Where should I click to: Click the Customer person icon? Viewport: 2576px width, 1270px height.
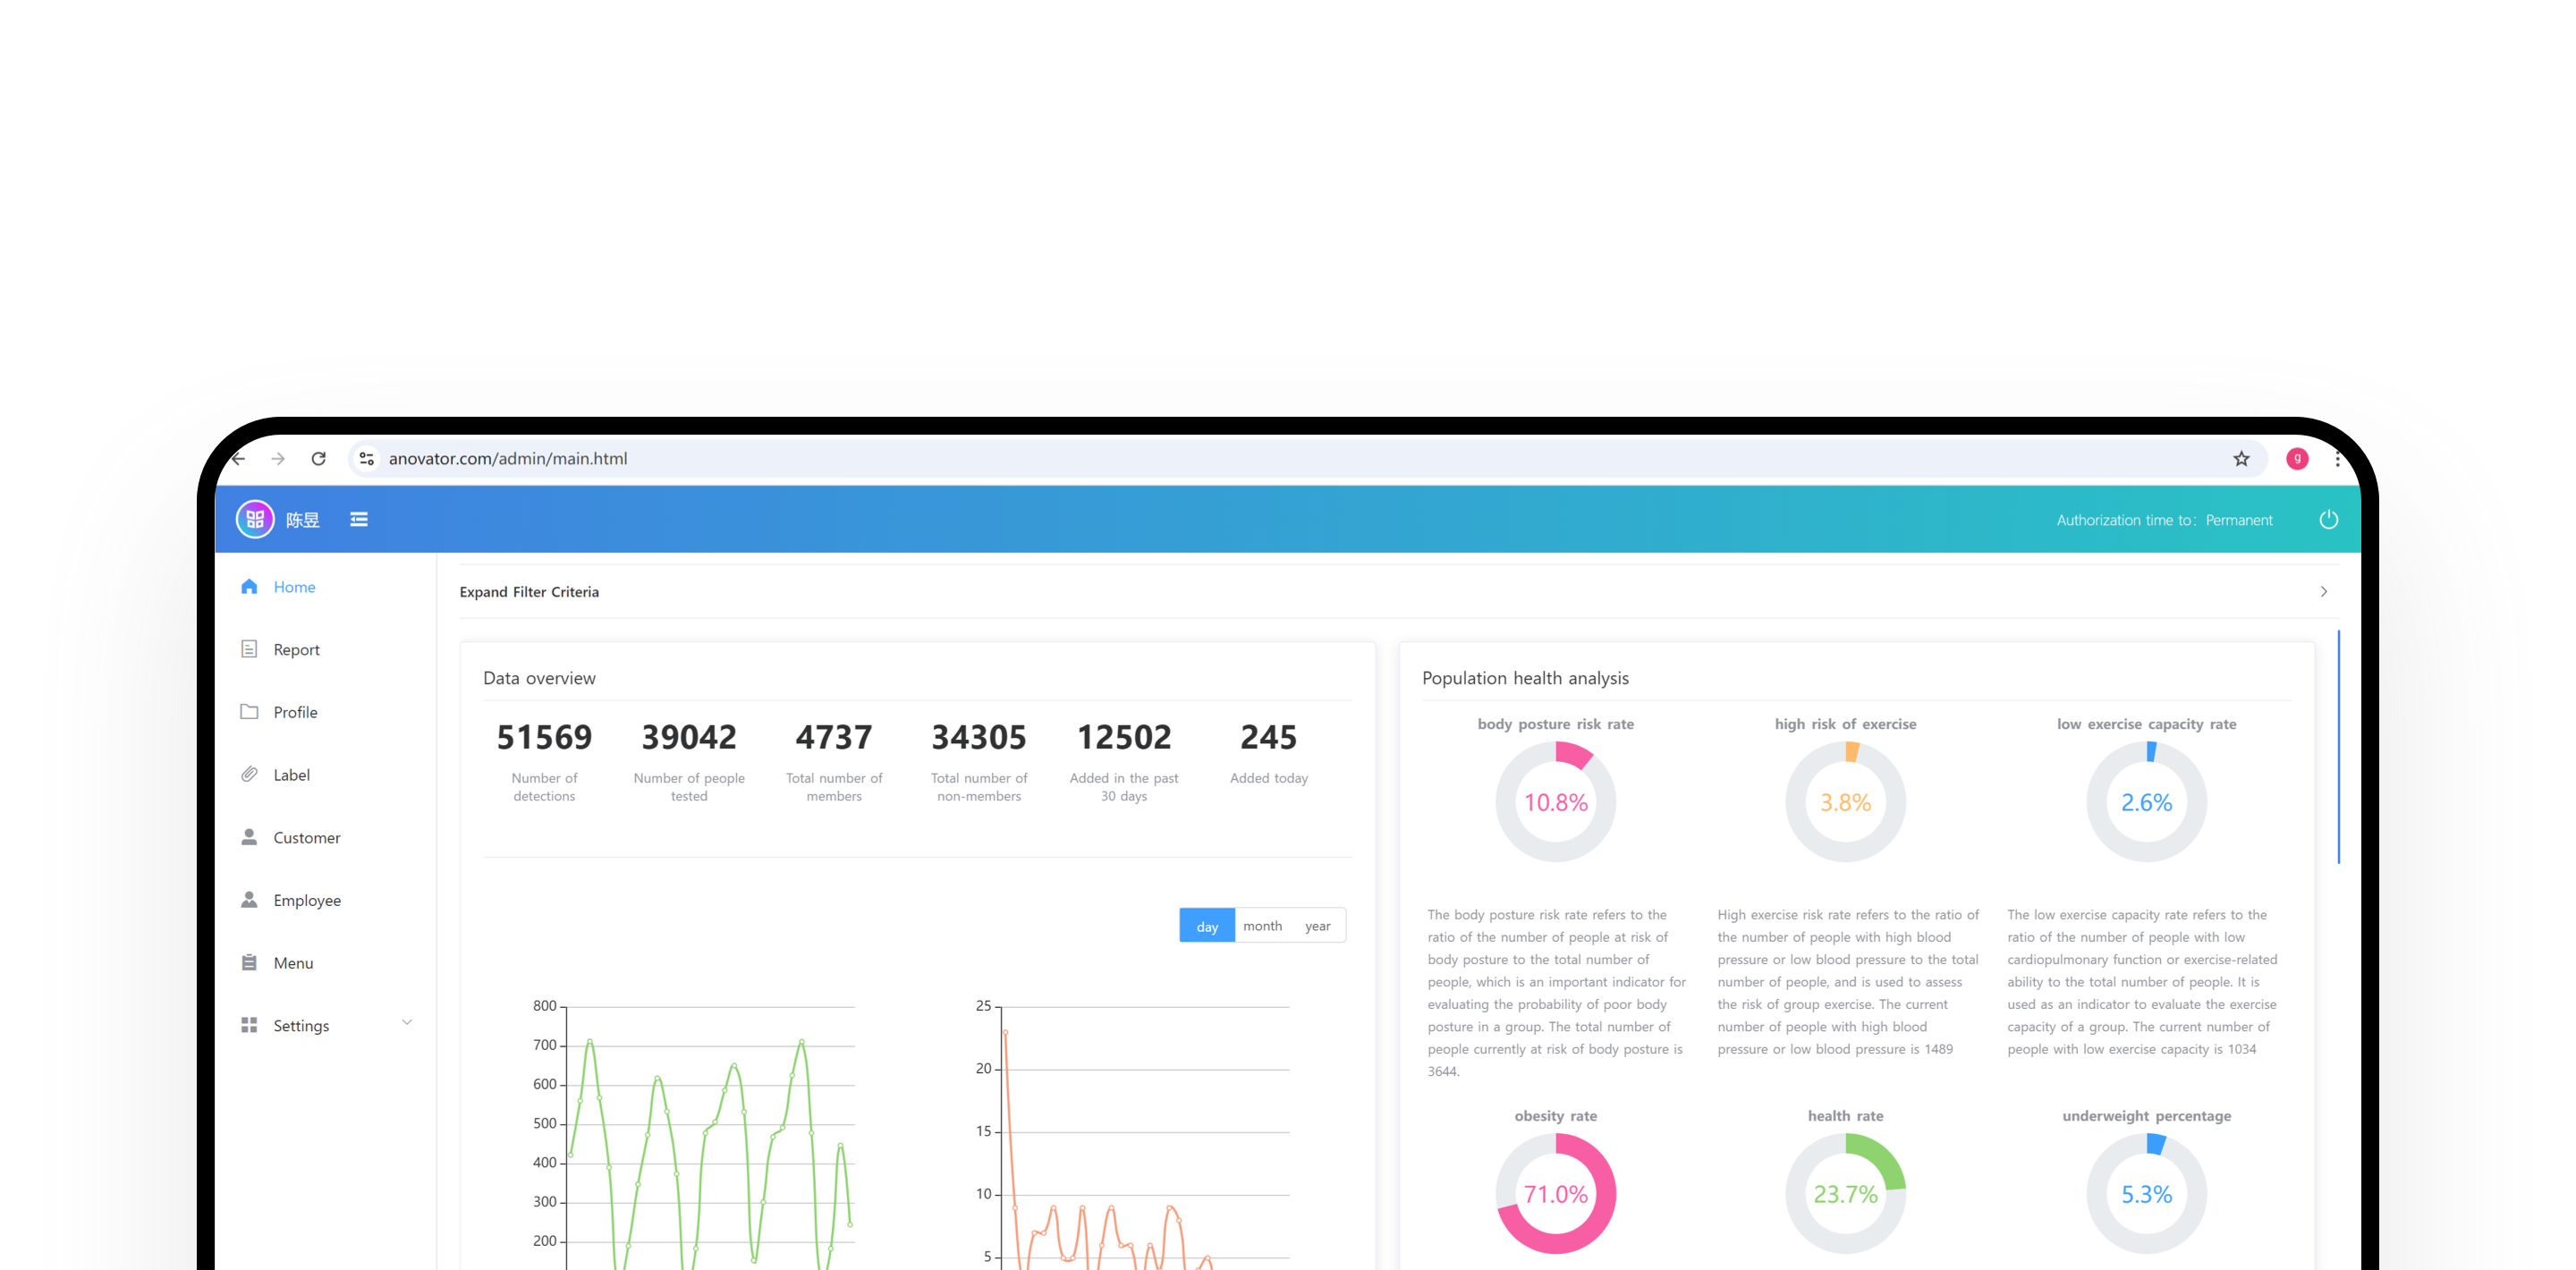tap(249, 837)
